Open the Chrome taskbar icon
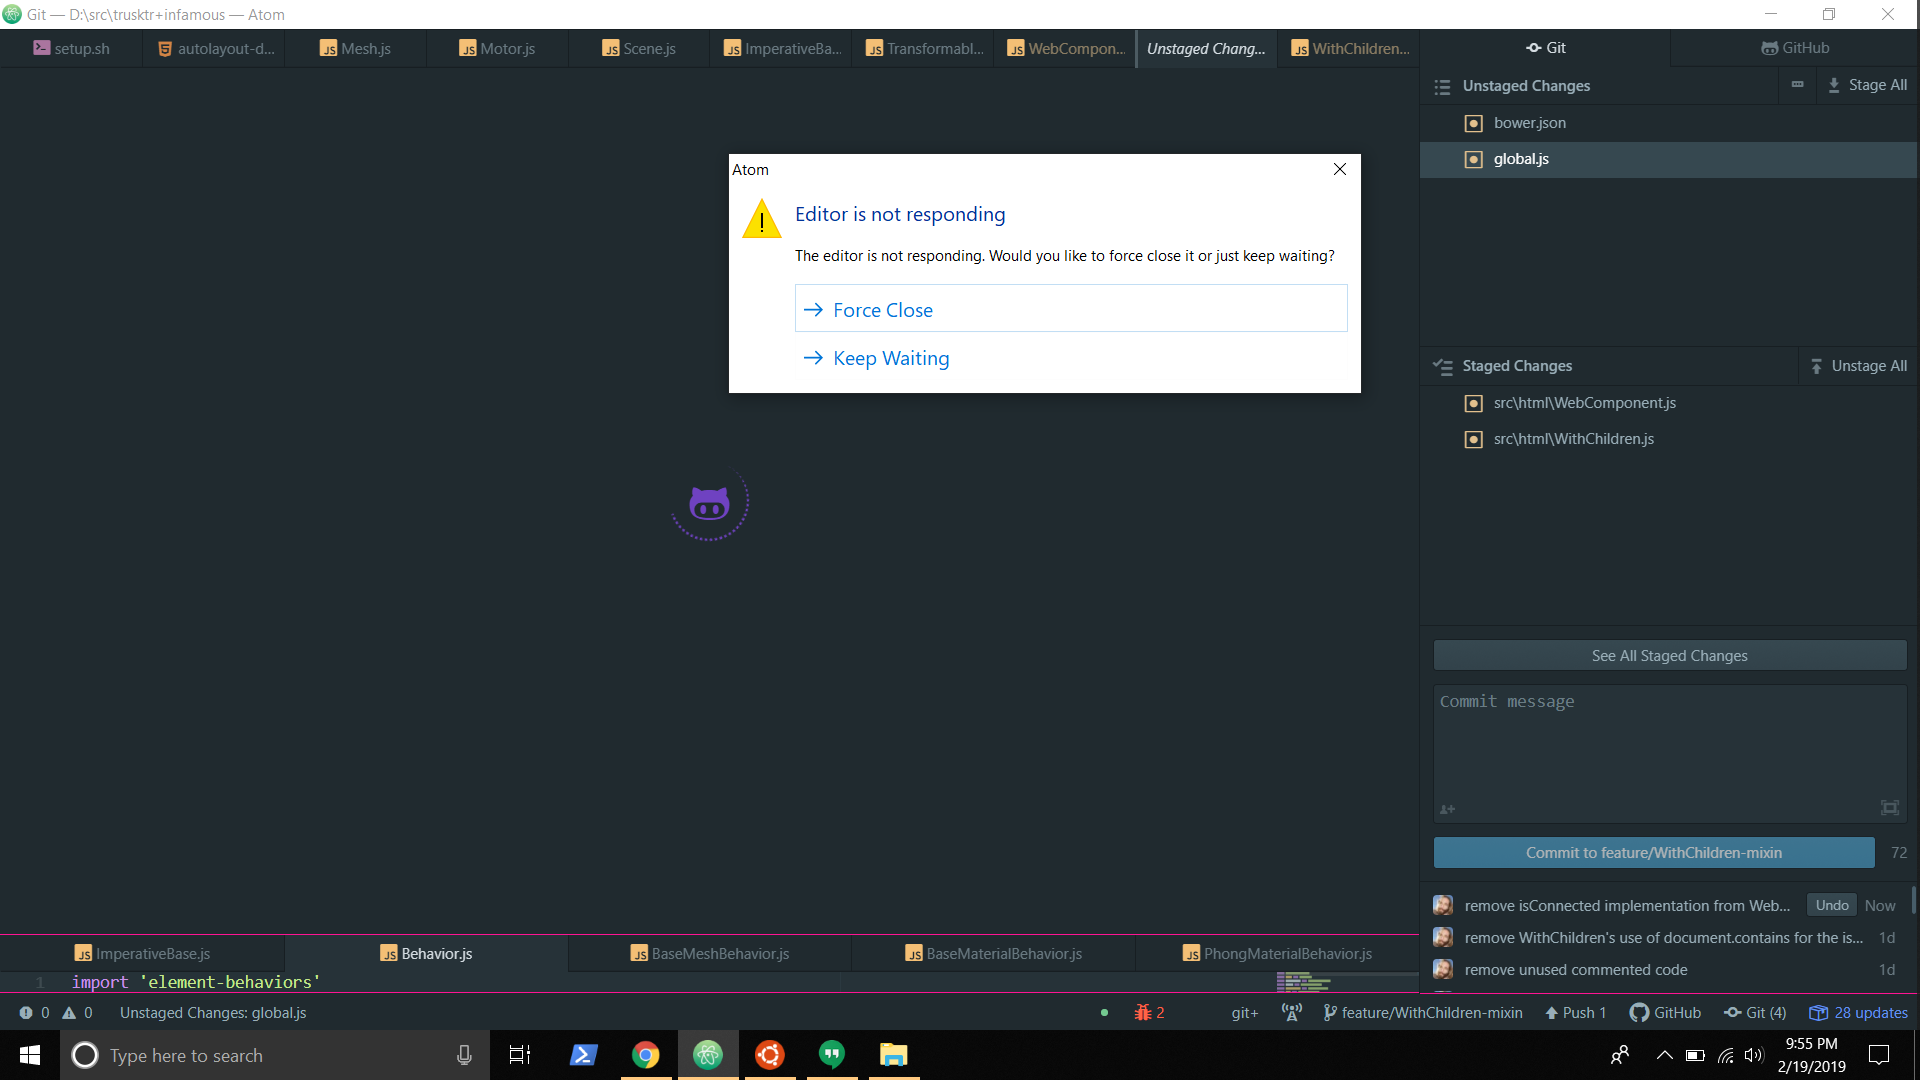 tap(646, 1055)
